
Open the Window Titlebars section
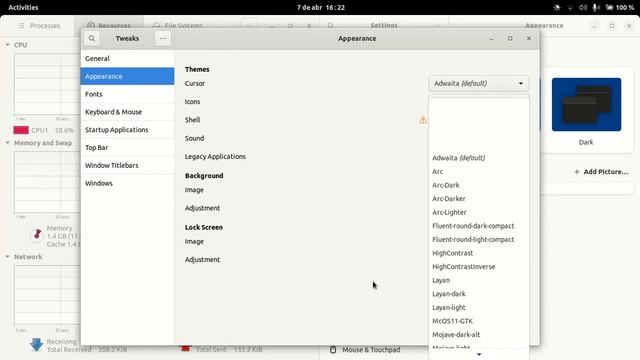pyautogui.click(x=127, y=165)
